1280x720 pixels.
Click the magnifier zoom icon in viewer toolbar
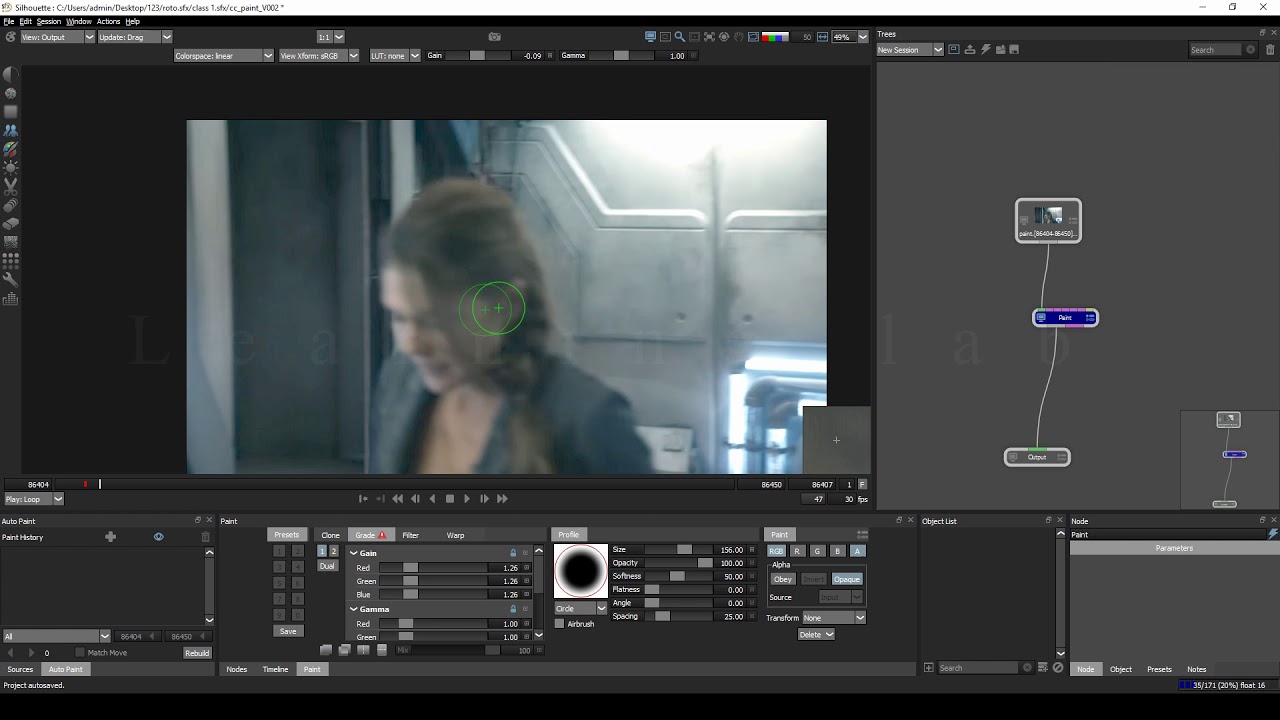(680, 37)
